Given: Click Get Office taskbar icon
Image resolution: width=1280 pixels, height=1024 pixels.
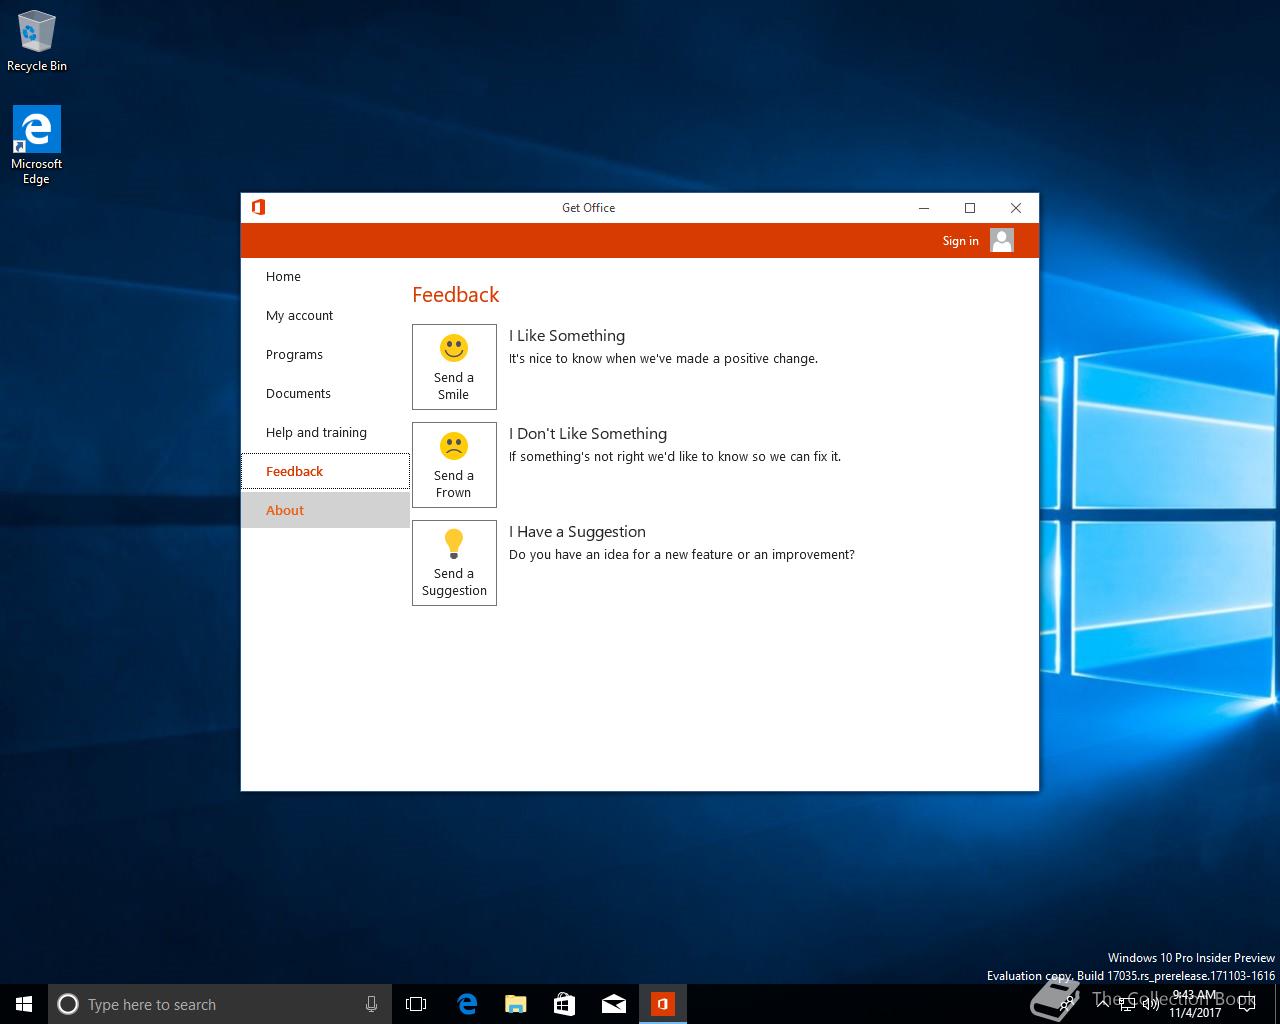Looking at the screenshot, I should 663,1004.
